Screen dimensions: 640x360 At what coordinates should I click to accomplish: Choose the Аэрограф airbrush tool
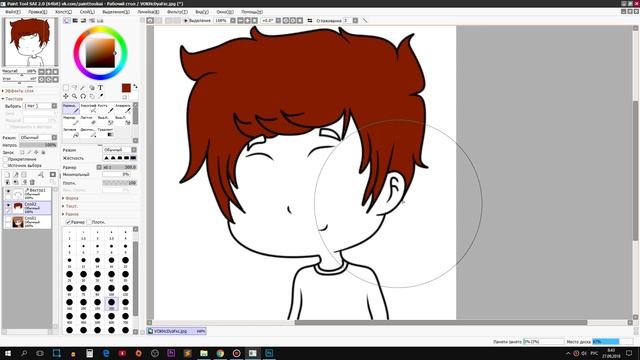pos(88,108)
